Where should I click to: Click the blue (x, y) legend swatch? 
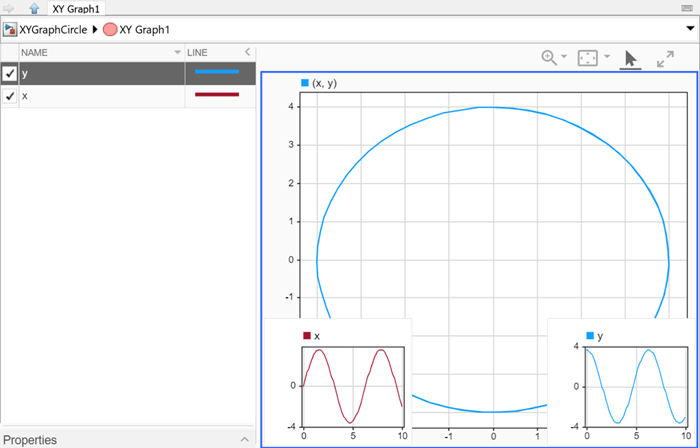[x=305, y=83]
